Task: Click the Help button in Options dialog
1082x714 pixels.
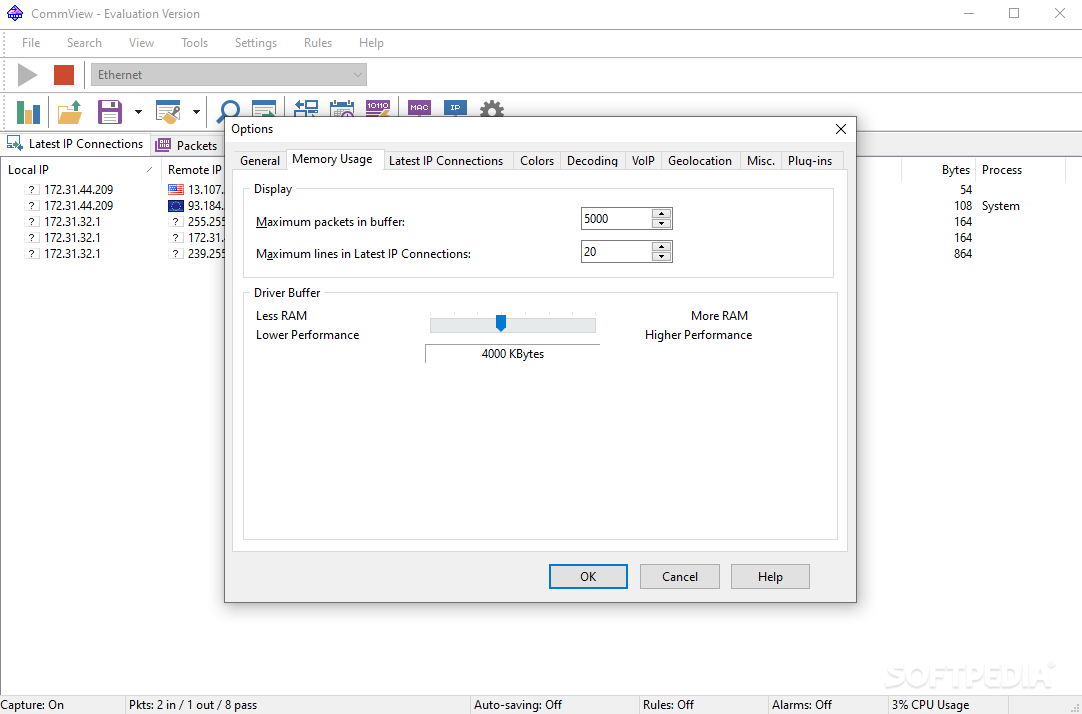Action: point(770,577)
